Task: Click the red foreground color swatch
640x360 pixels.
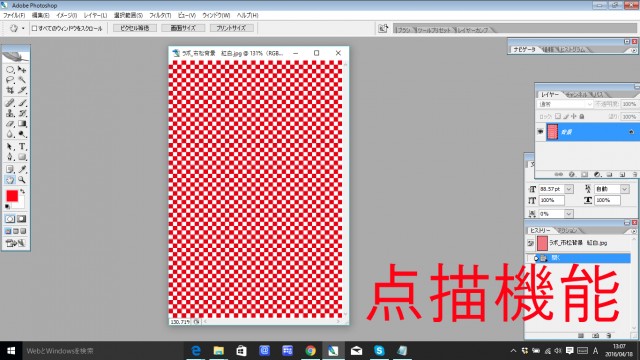Action: coord(12,196)
